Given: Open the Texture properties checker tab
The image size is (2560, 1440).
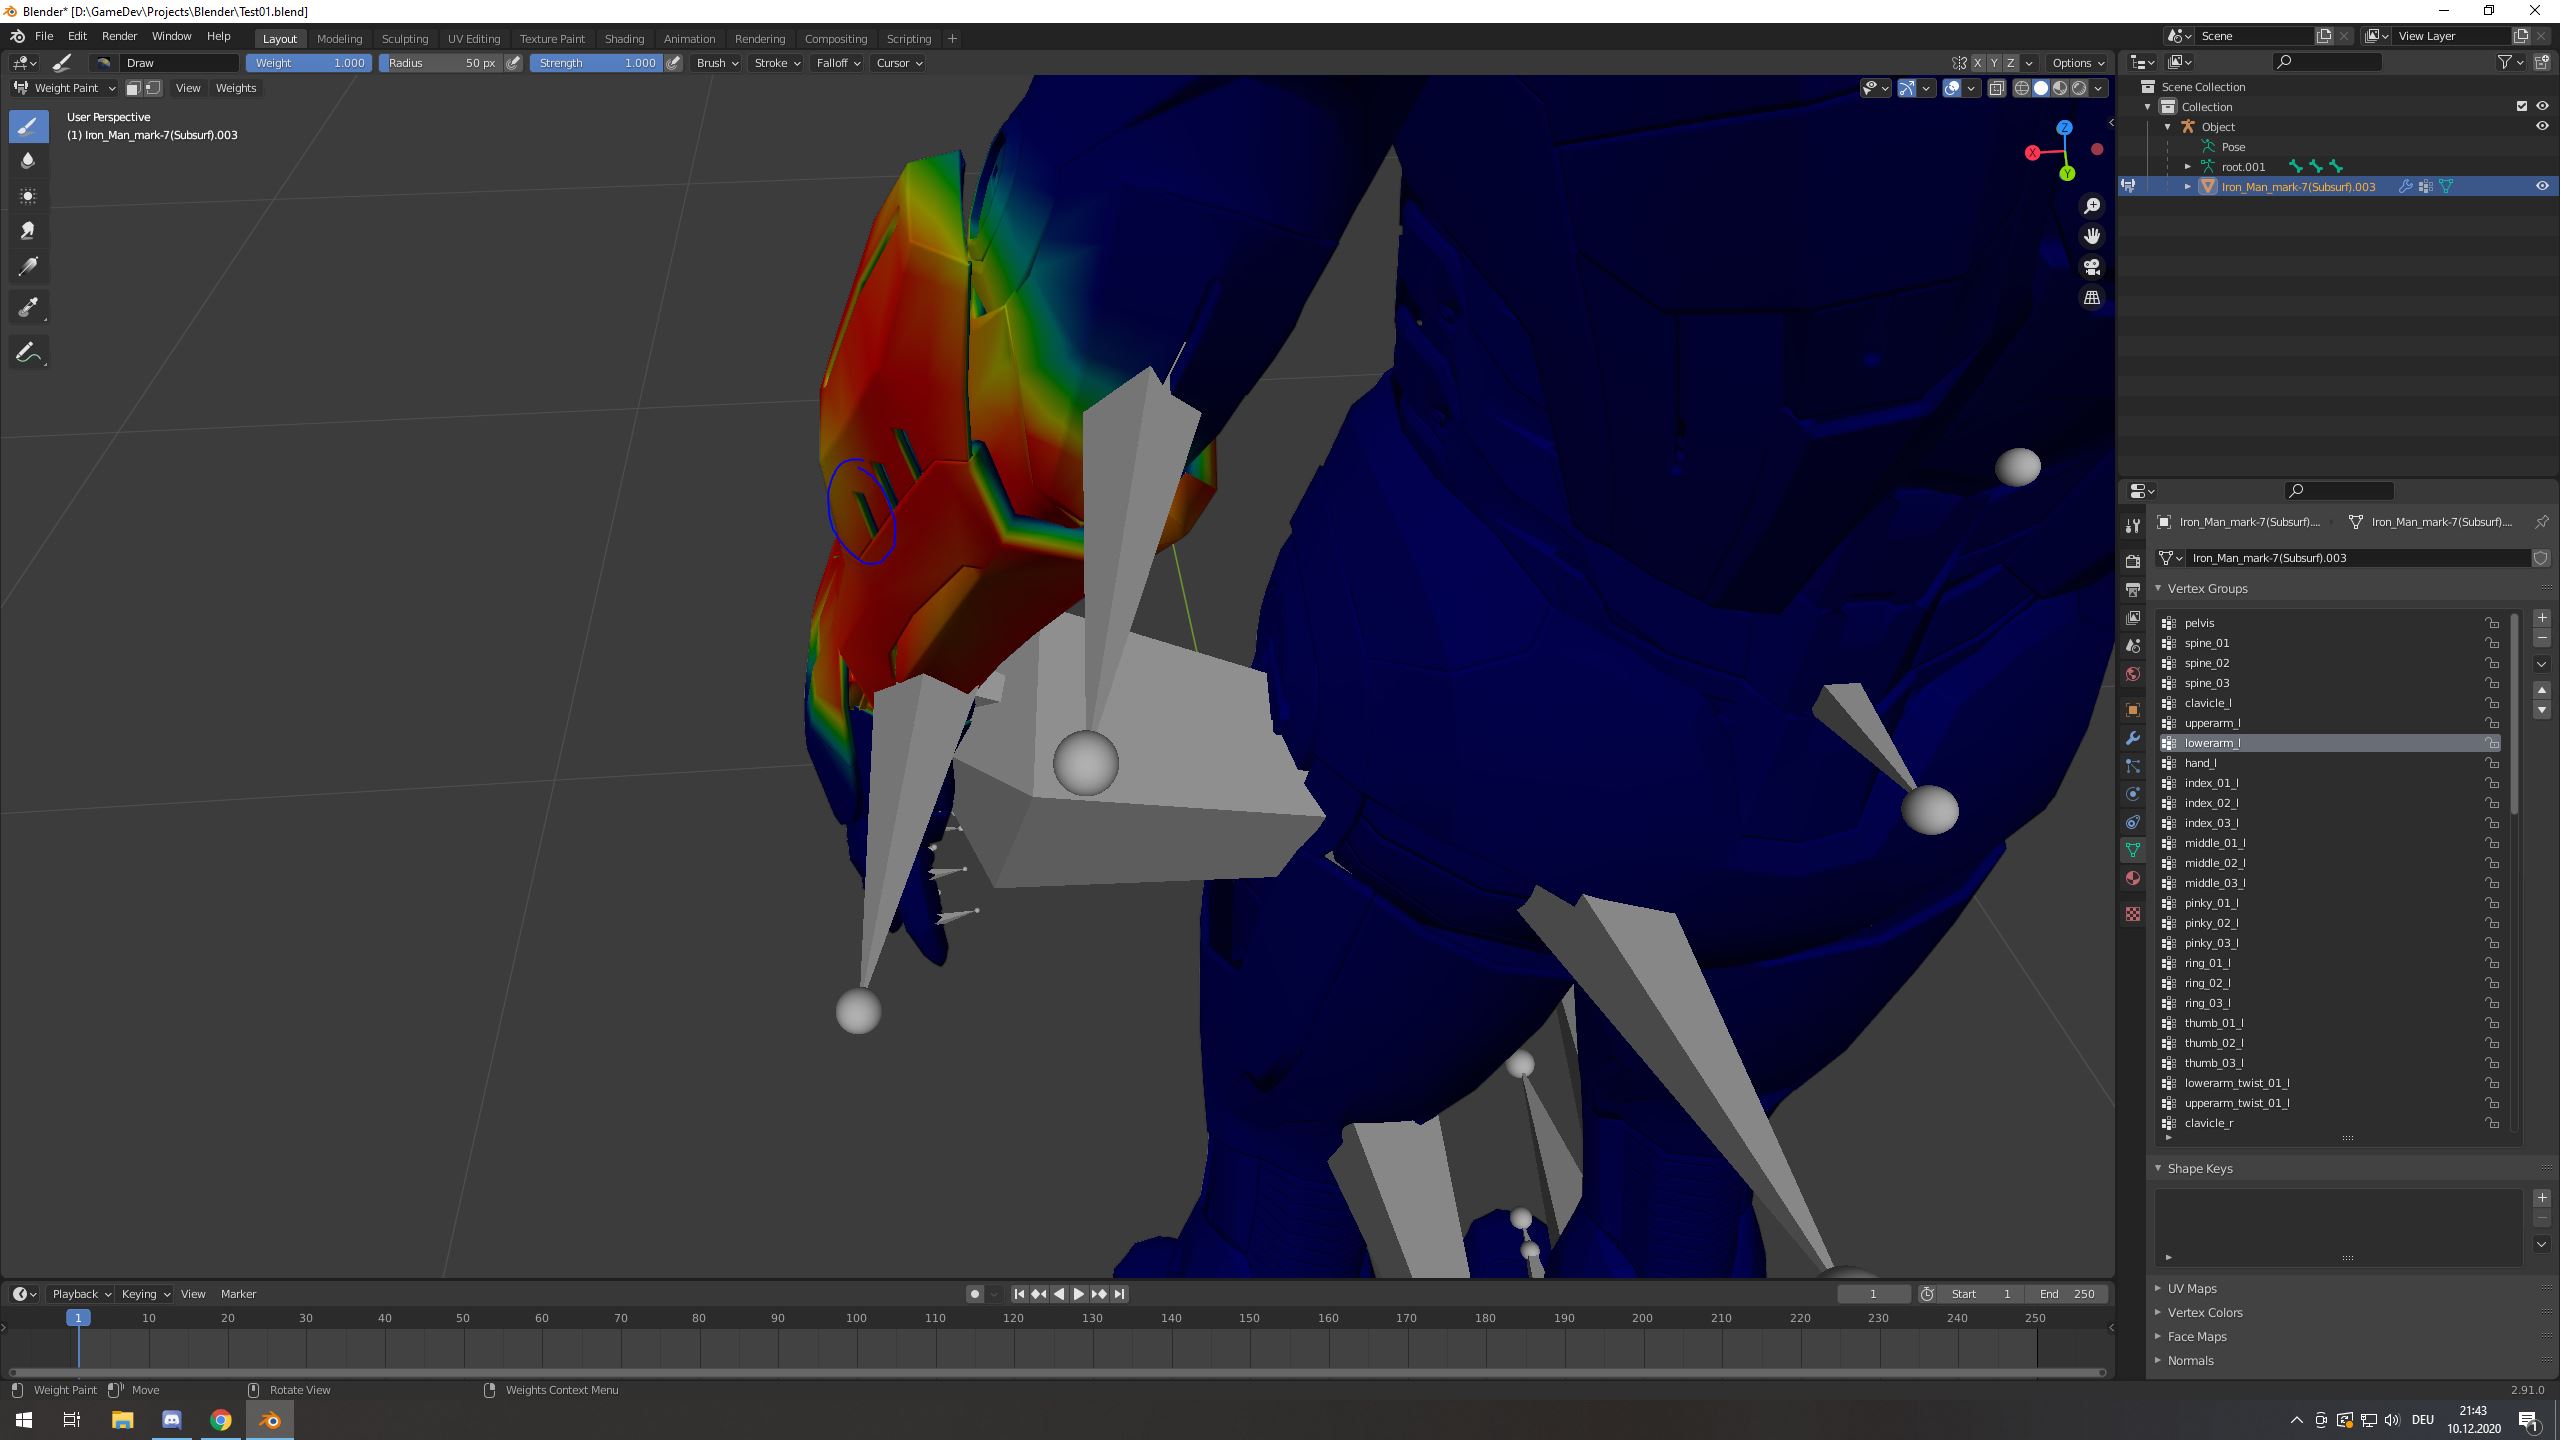Looking at the screenshot, I should click(x=2133, y=914).
